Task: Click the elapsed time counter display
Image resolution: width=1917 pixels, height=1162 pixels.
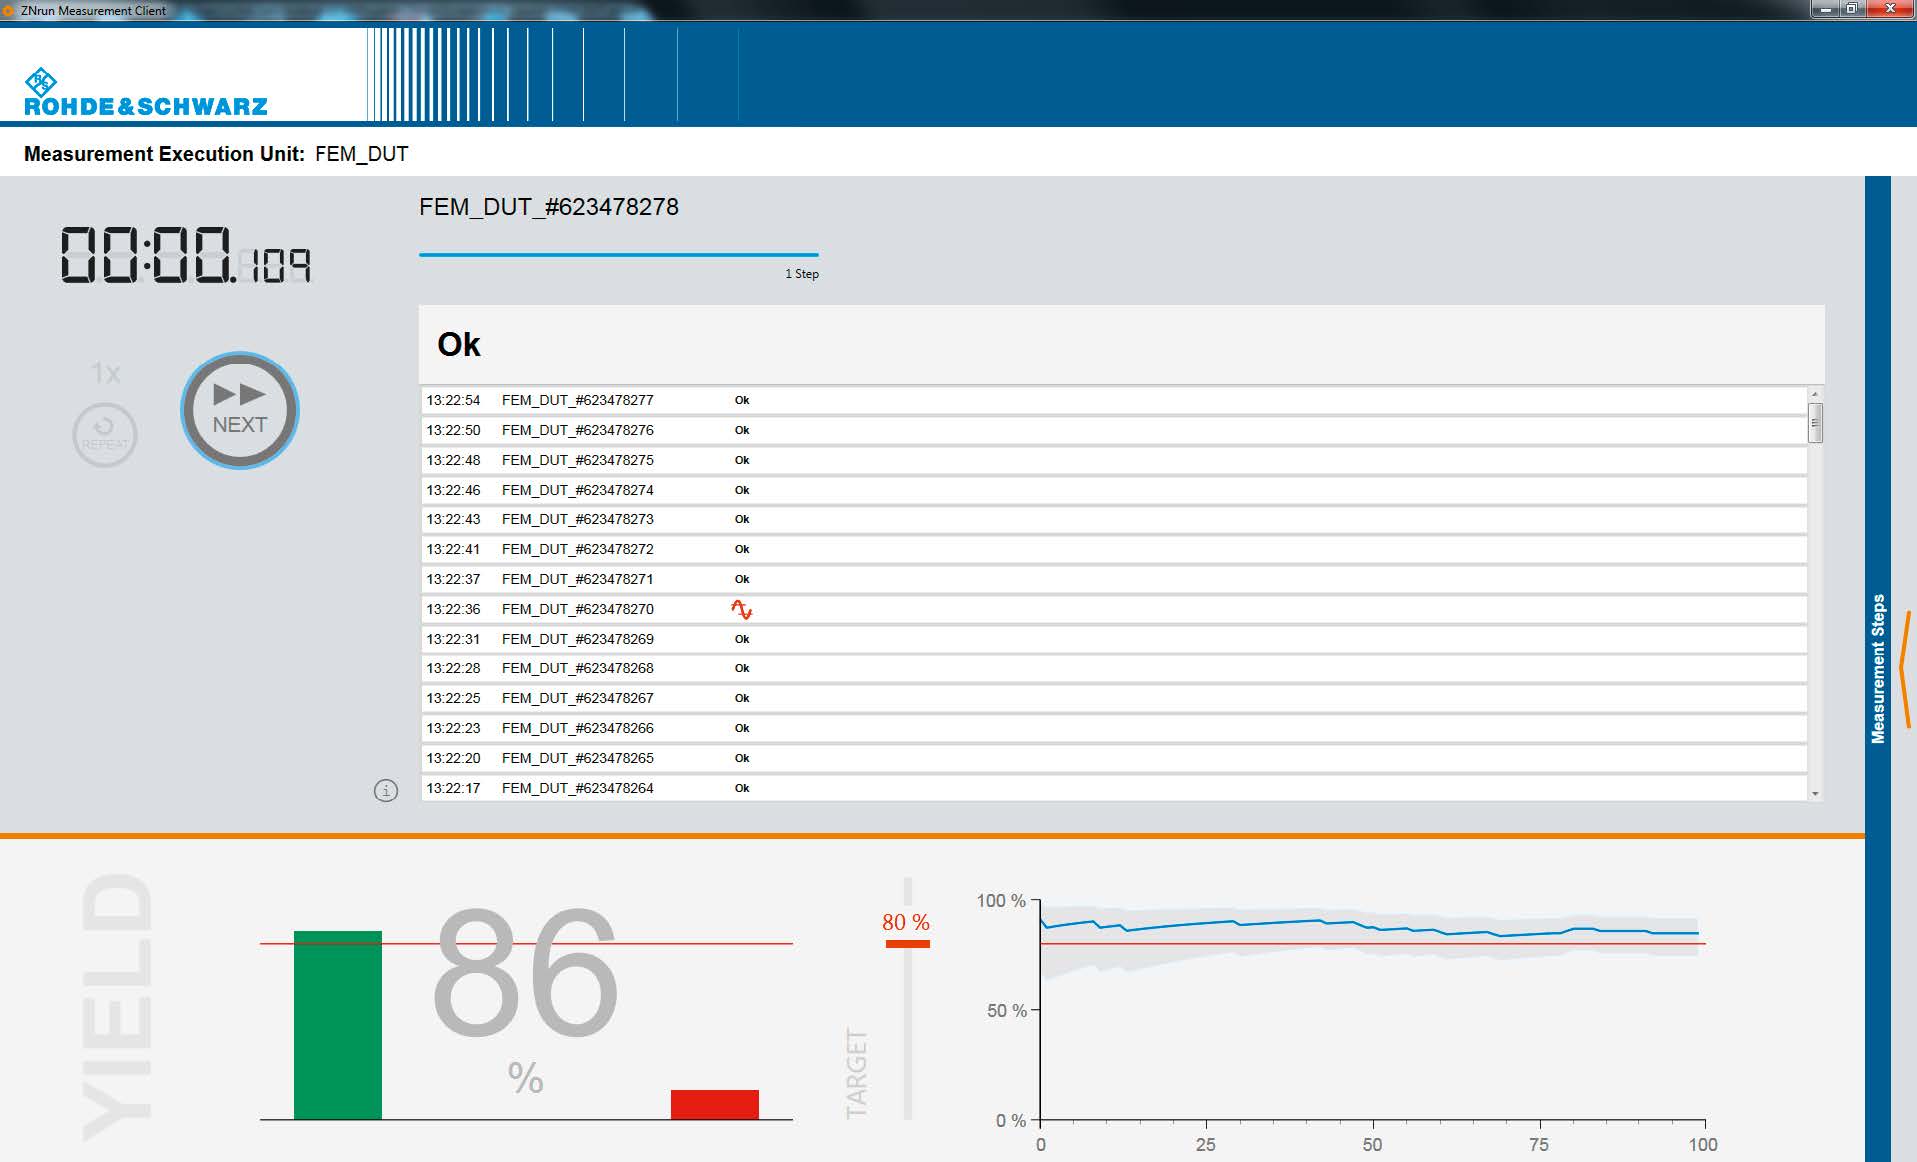Action: coord(186,256)
